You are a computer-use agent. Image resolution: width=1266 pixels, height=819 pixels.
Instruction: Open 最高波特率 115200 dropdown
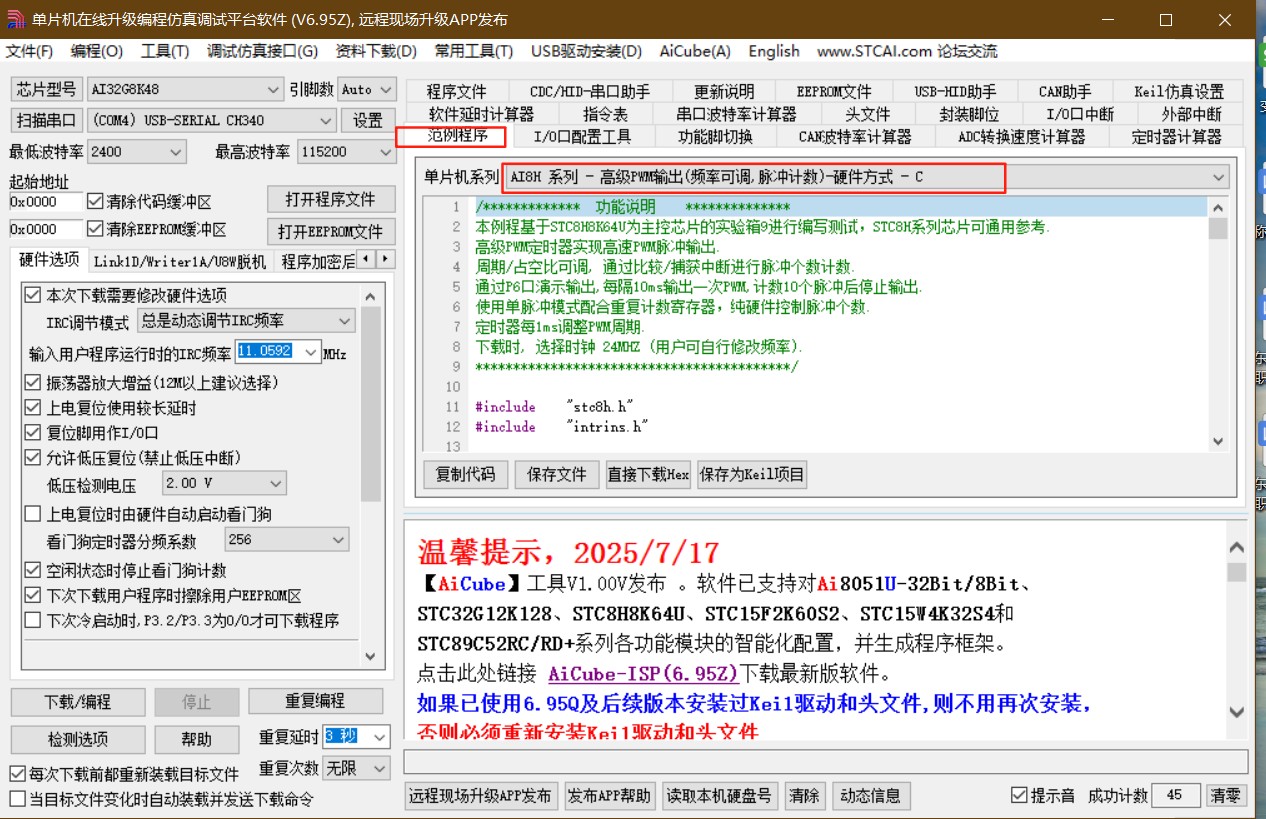pyautogui.click(x=346, y=152)
